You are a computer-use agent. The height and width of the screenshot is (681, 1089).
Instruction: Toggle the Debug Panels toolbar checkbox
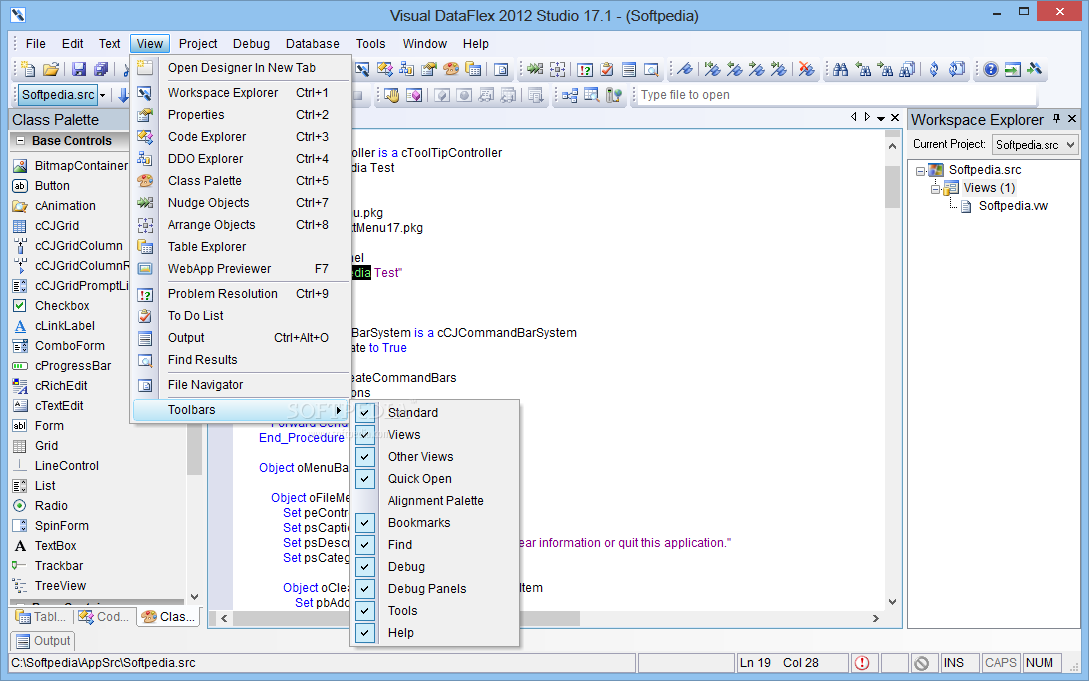pos(365,589)
